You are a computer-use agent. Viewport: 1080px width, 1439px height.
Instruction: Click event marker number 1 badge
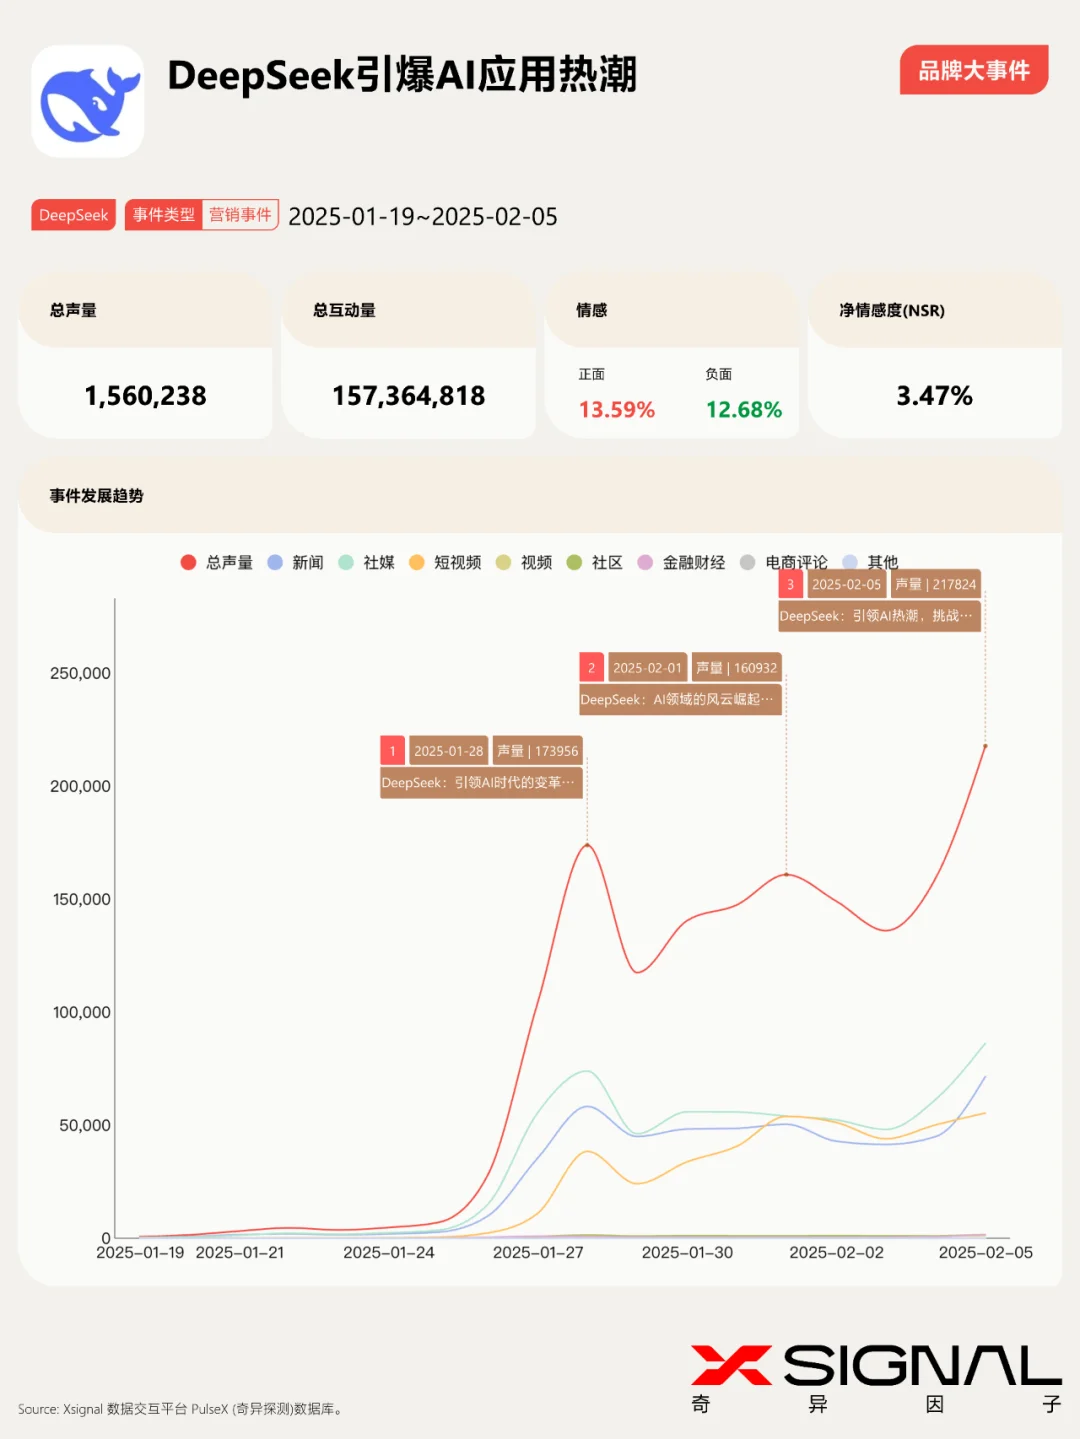pos(392,751)
